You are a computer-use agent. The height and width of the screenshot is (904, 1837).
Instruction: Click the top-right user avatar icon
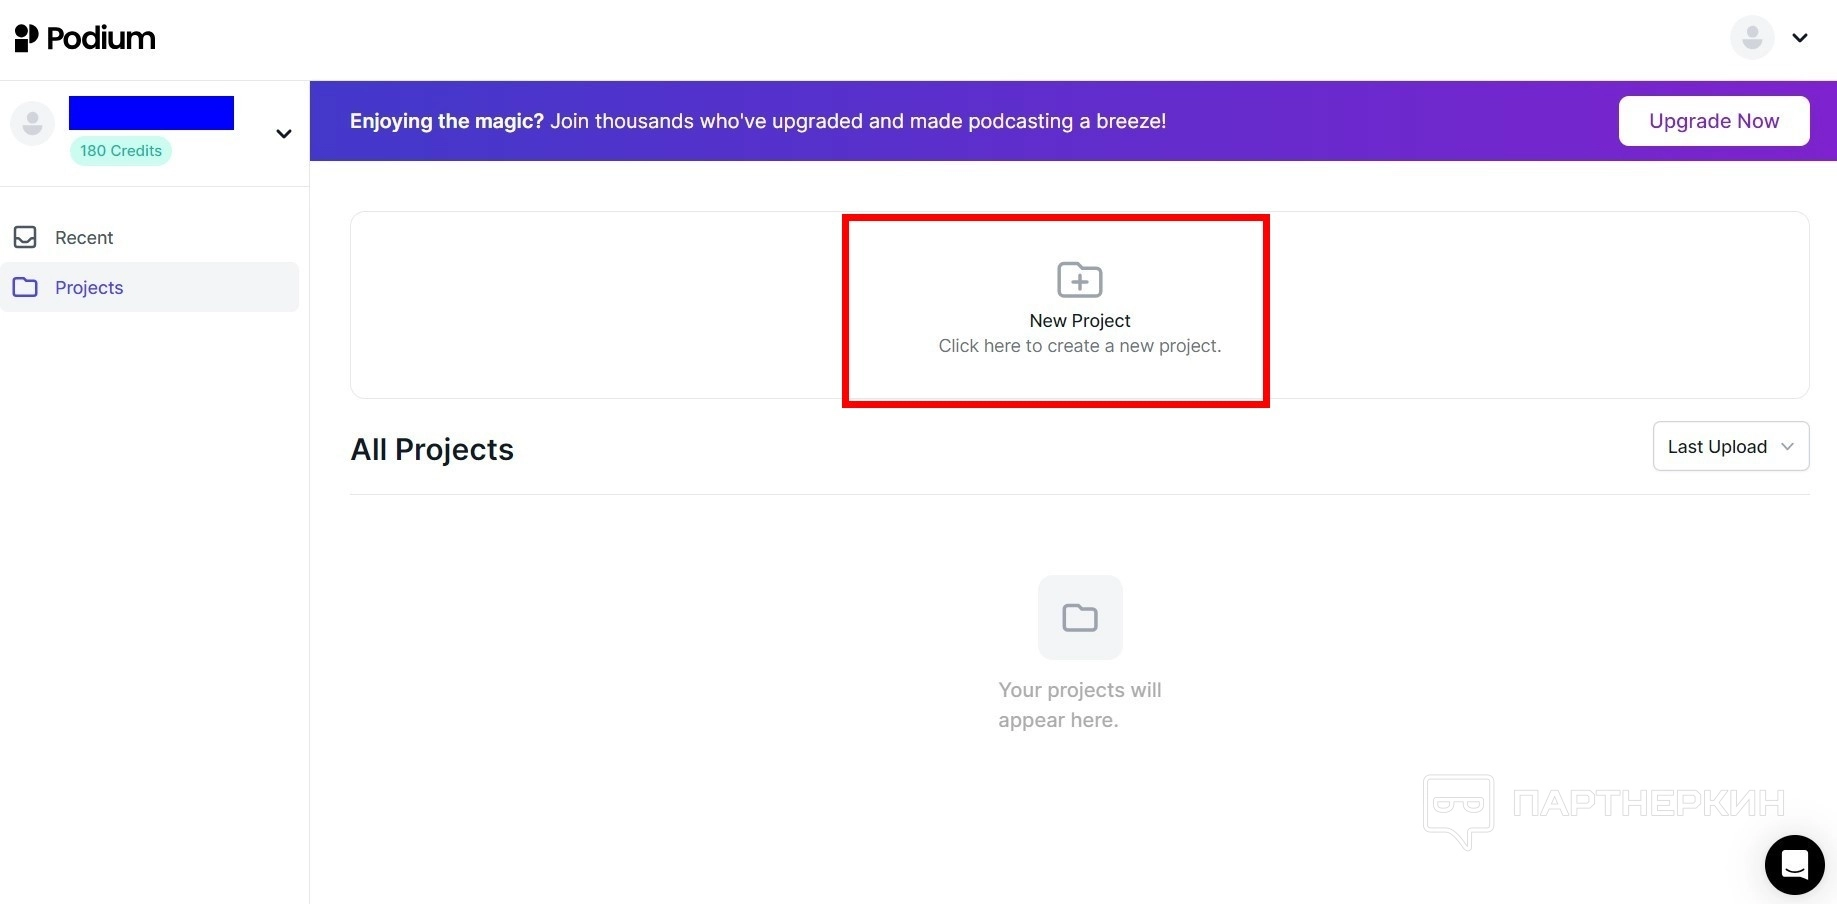(x=1751, y=38)
